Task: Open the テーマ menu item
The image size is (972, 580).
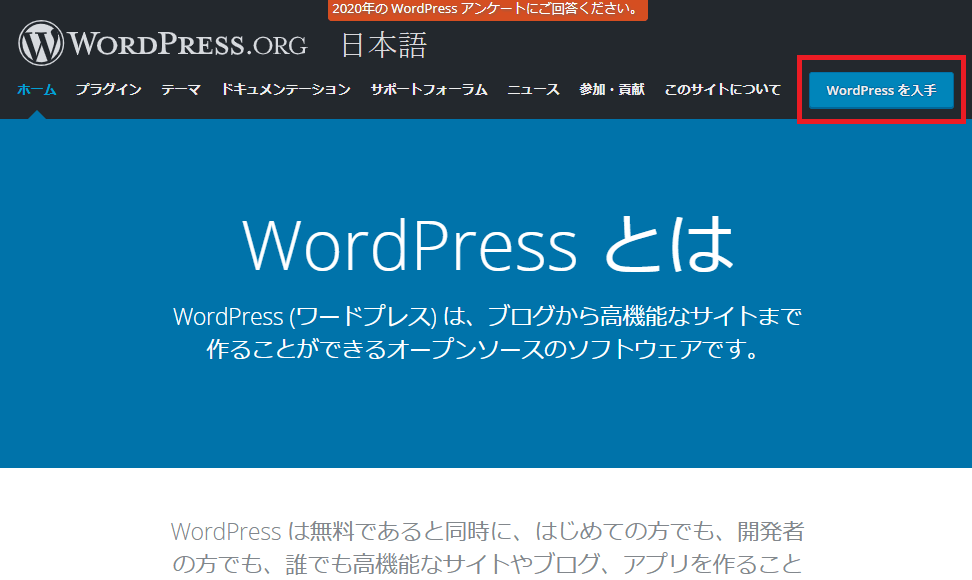Action: (x=181, y=90)
